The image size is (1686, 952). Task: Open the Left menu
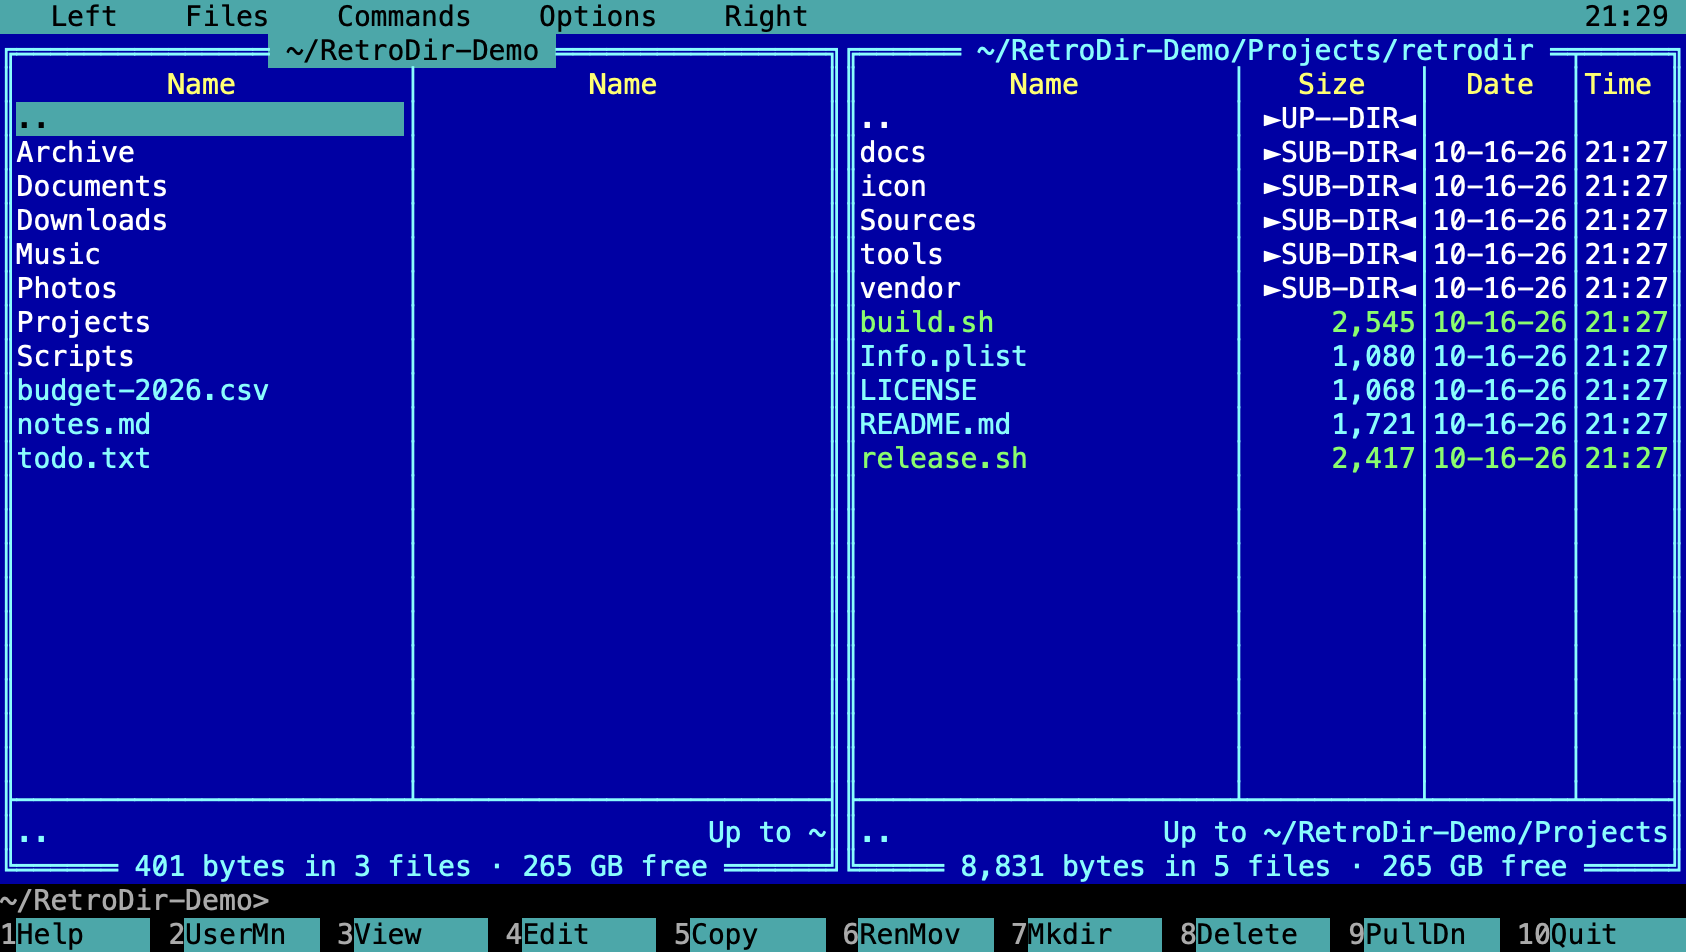pyautogui.click(x=84, y=16)
